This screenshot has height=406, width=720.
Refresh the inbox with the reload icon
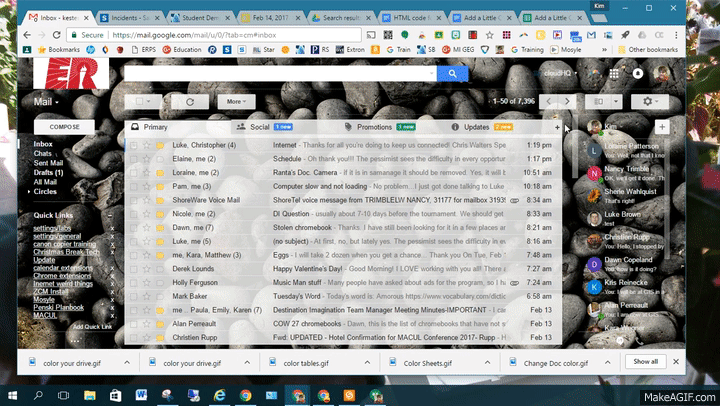click(190, 101)
